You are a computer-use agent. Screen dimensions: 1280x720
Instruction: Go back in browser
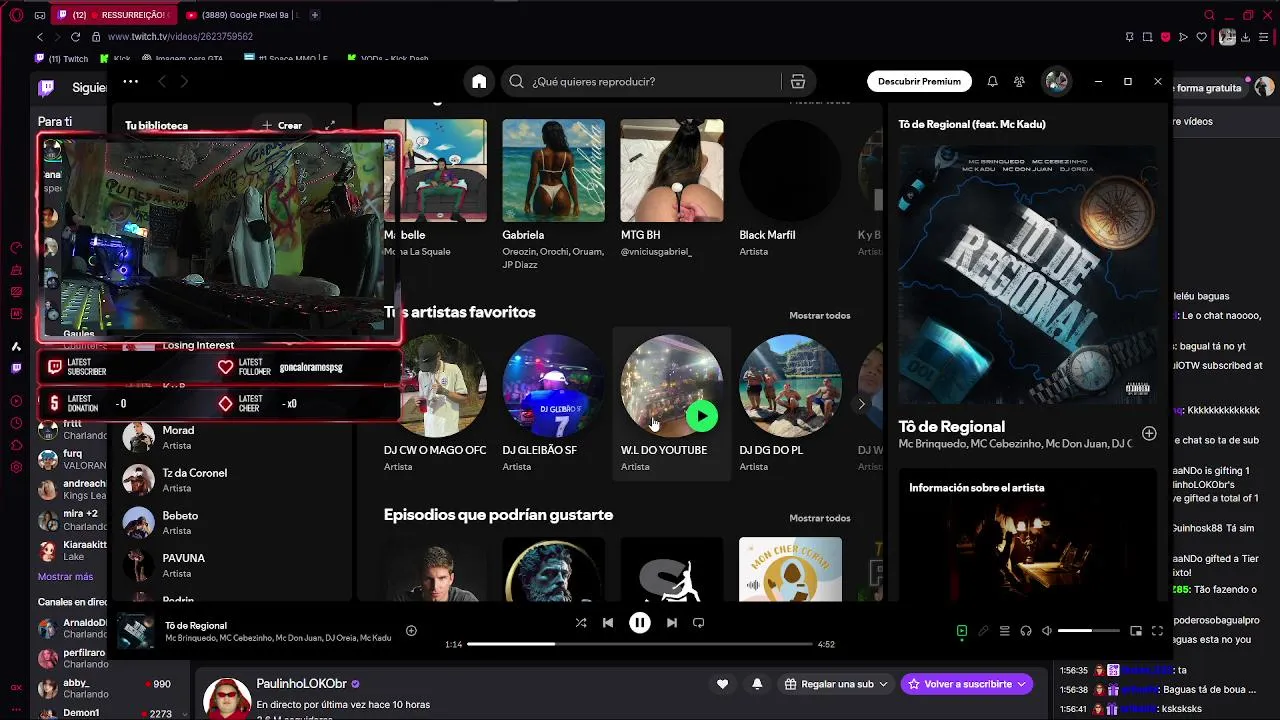point(40,37)
